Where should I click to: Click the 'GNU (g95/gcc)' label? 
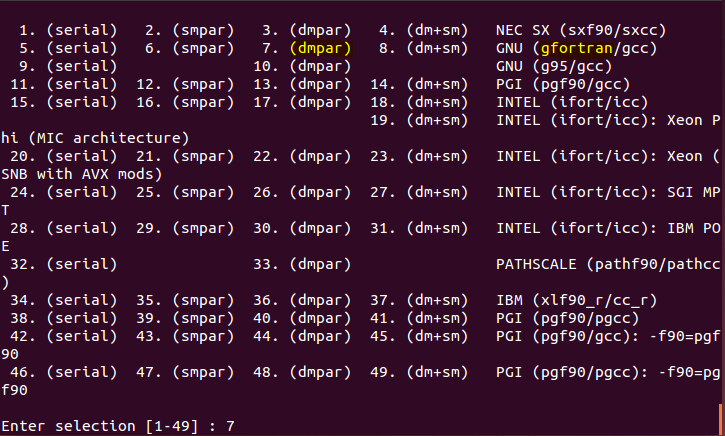[x=554, y=67]
